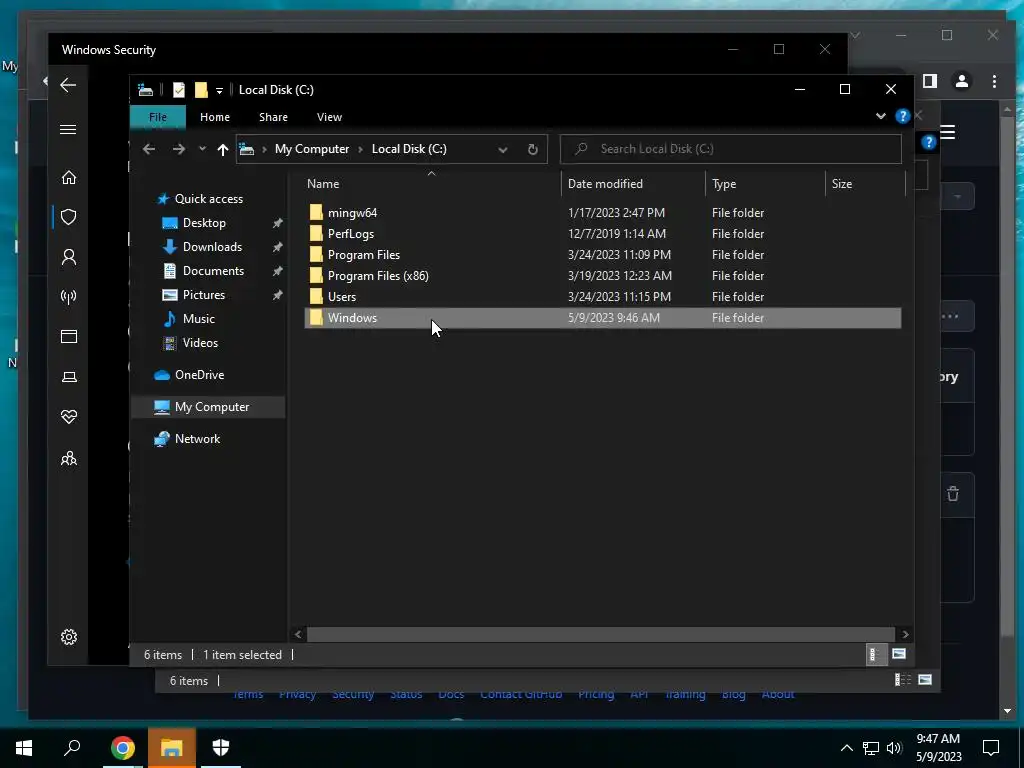Click My Computer in address breadcrumb
This screenshot has width=1024, height=768.
click(312, 149)
